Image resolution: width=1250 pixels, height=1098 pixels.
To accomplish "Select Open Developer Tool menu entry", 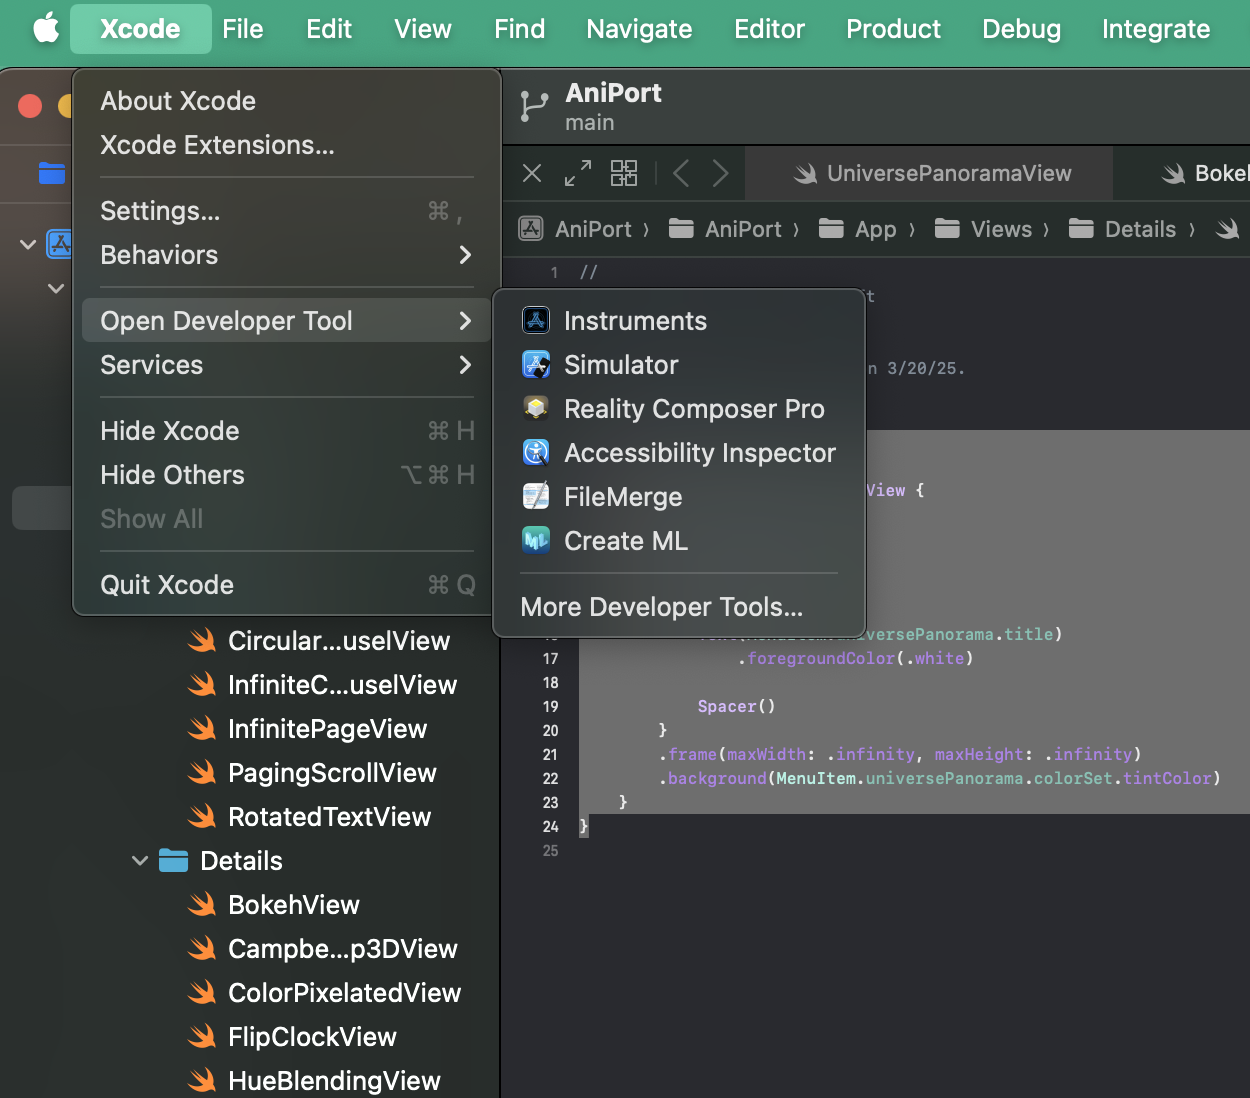I will pos(287,321).
